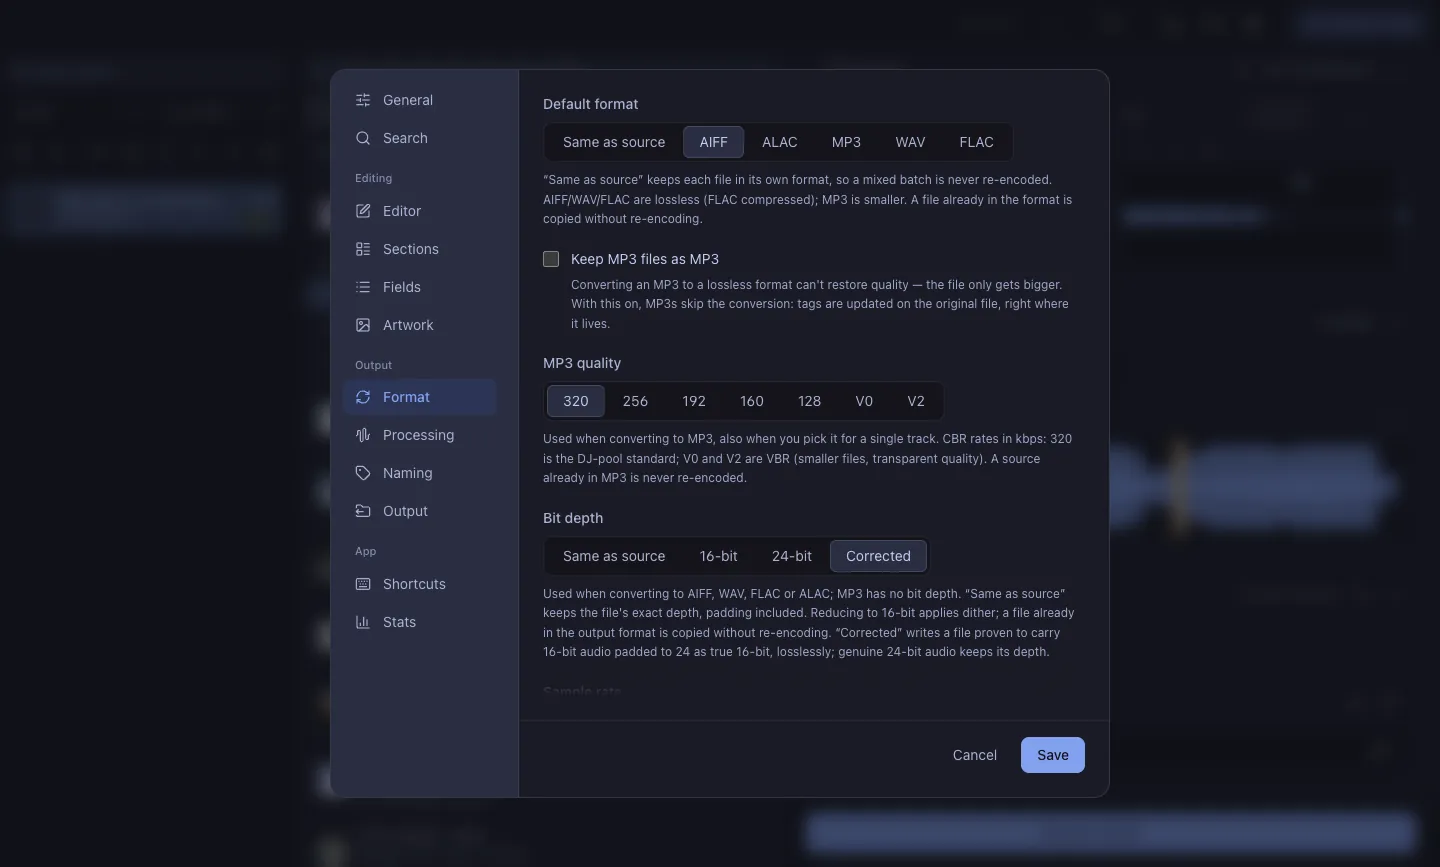Click the Shortcuts keyboard icon
Image resolution: width=1440 pixels, height=867 pixels.
click(x=363, y=584)
